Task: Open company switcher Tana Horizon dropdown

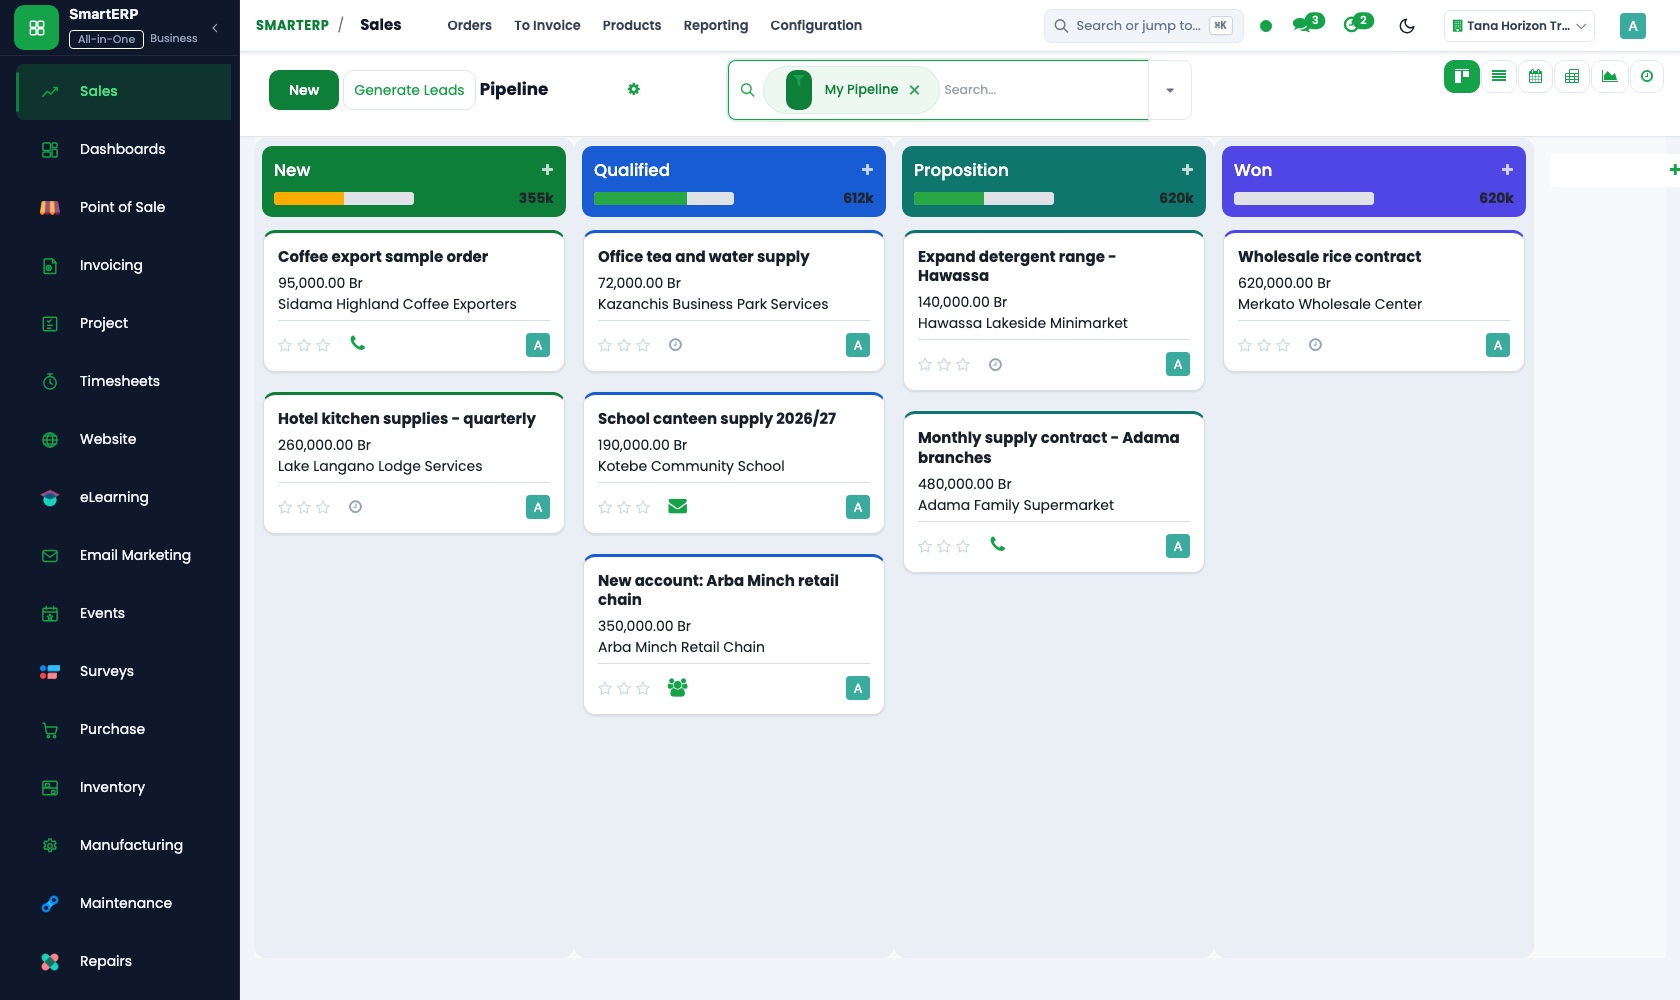Action: [1519, 26]
